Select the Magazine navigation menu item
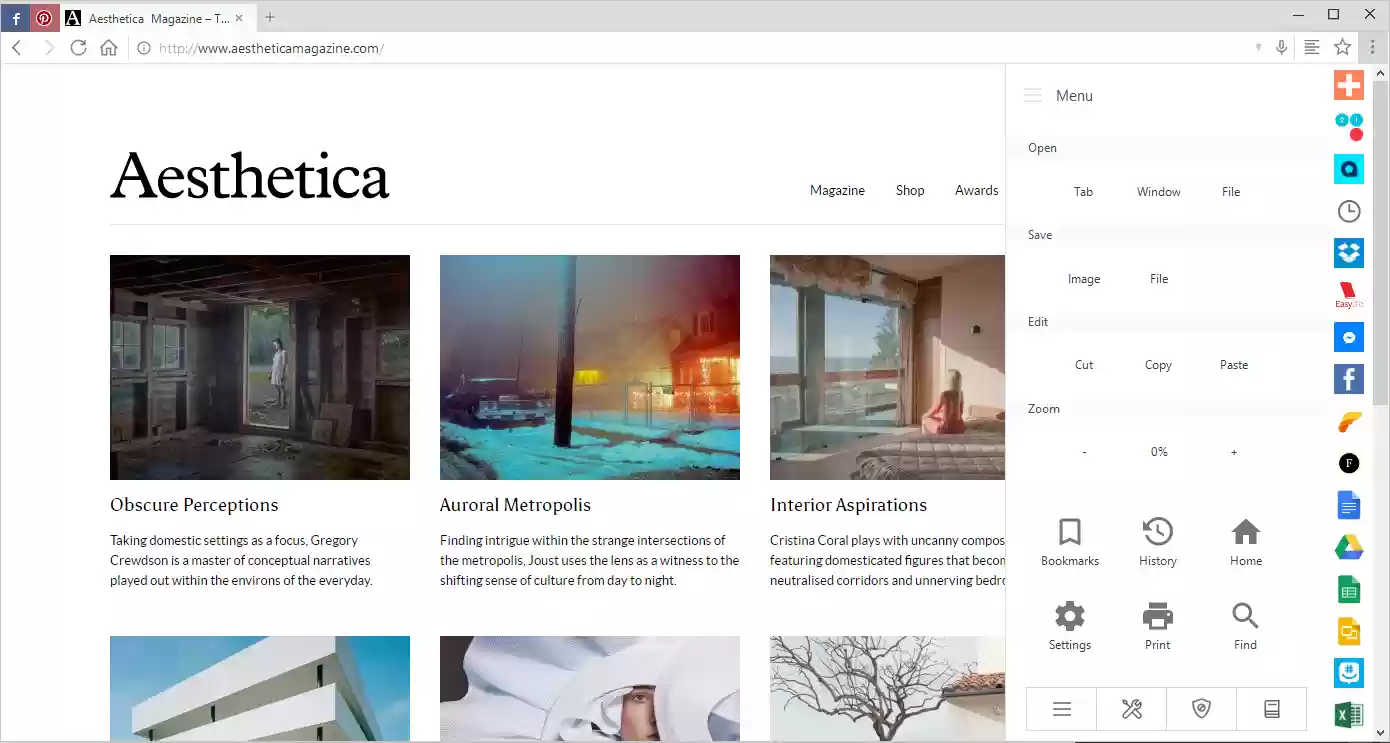Screen dimensions: 1390x743 (x=837, y=190)
